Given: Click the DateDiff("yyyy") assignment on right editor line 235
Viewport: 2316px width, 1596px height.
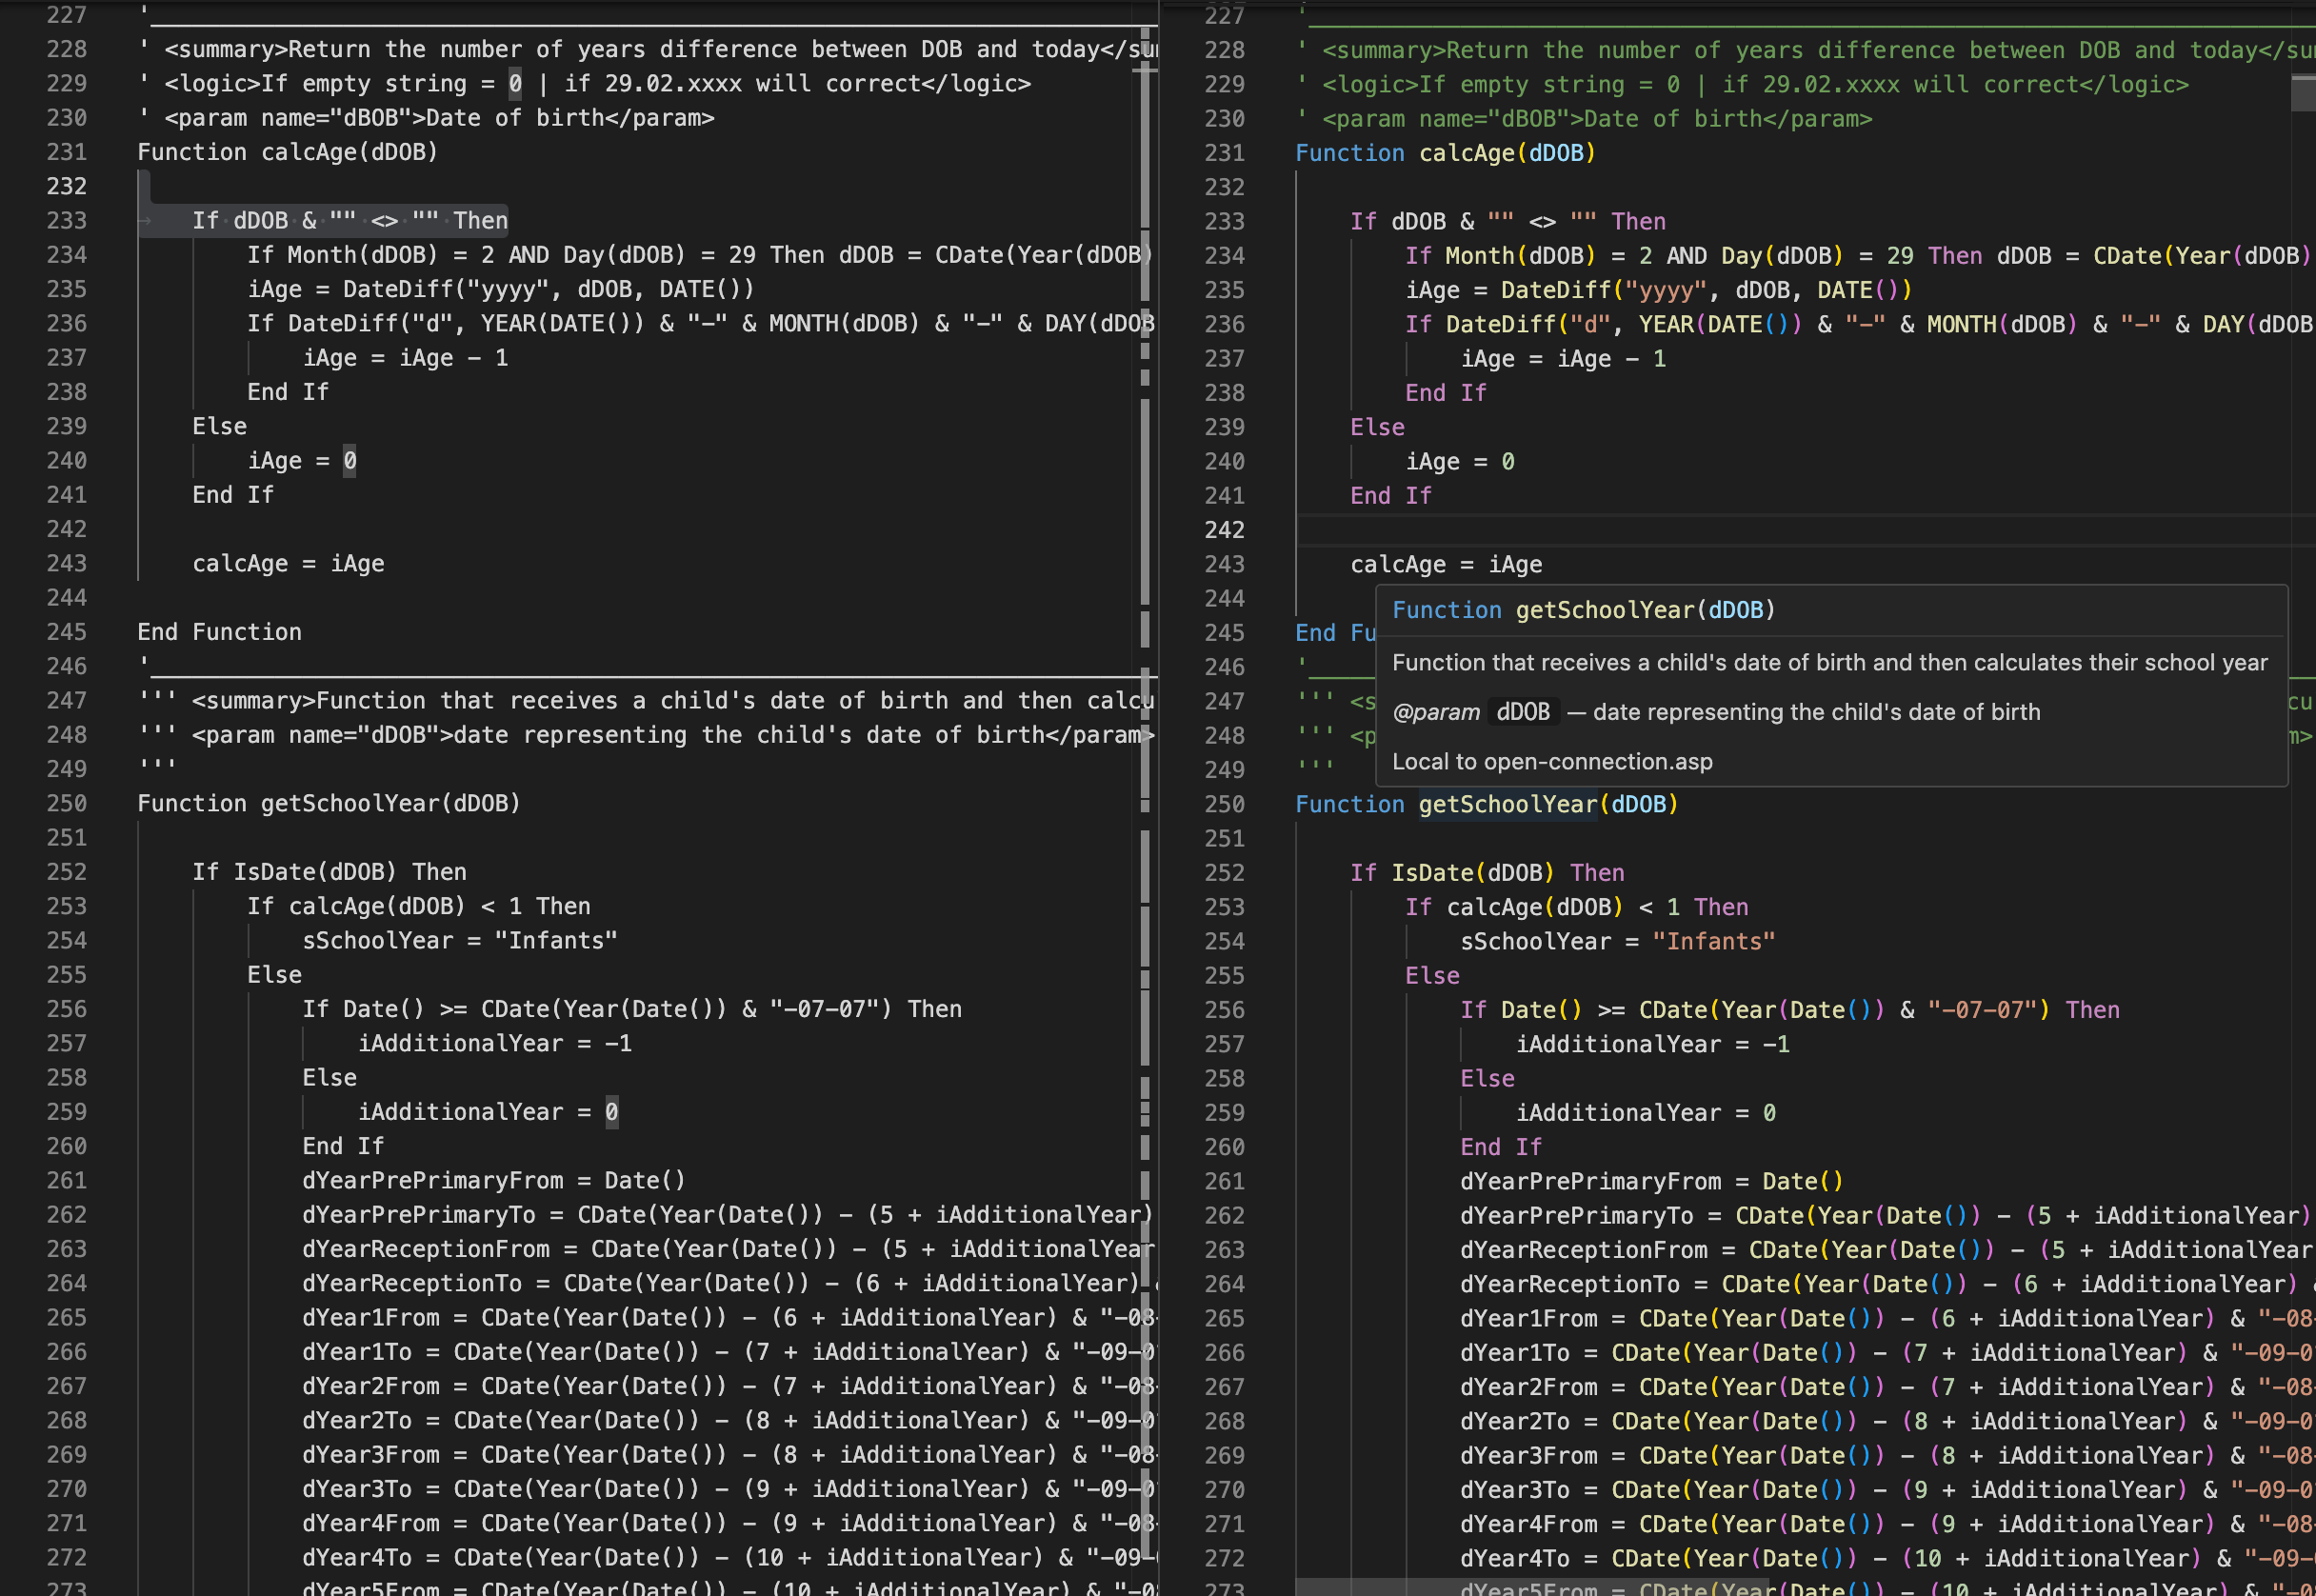Looking at the screenshot, I should 1659,290.
